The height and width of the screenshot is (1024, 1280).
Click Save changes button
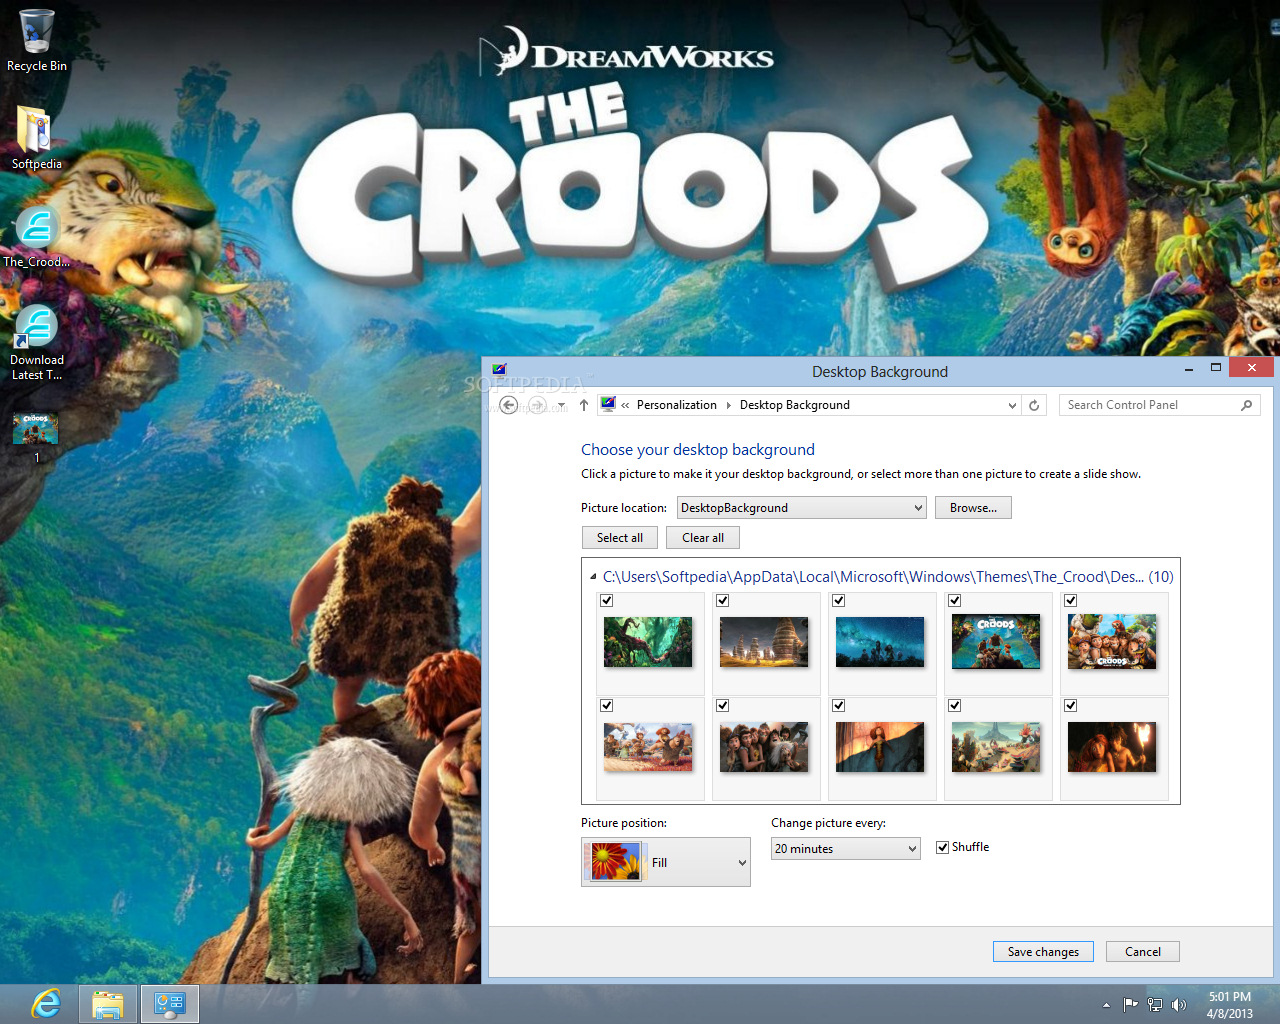(1043, 952)
